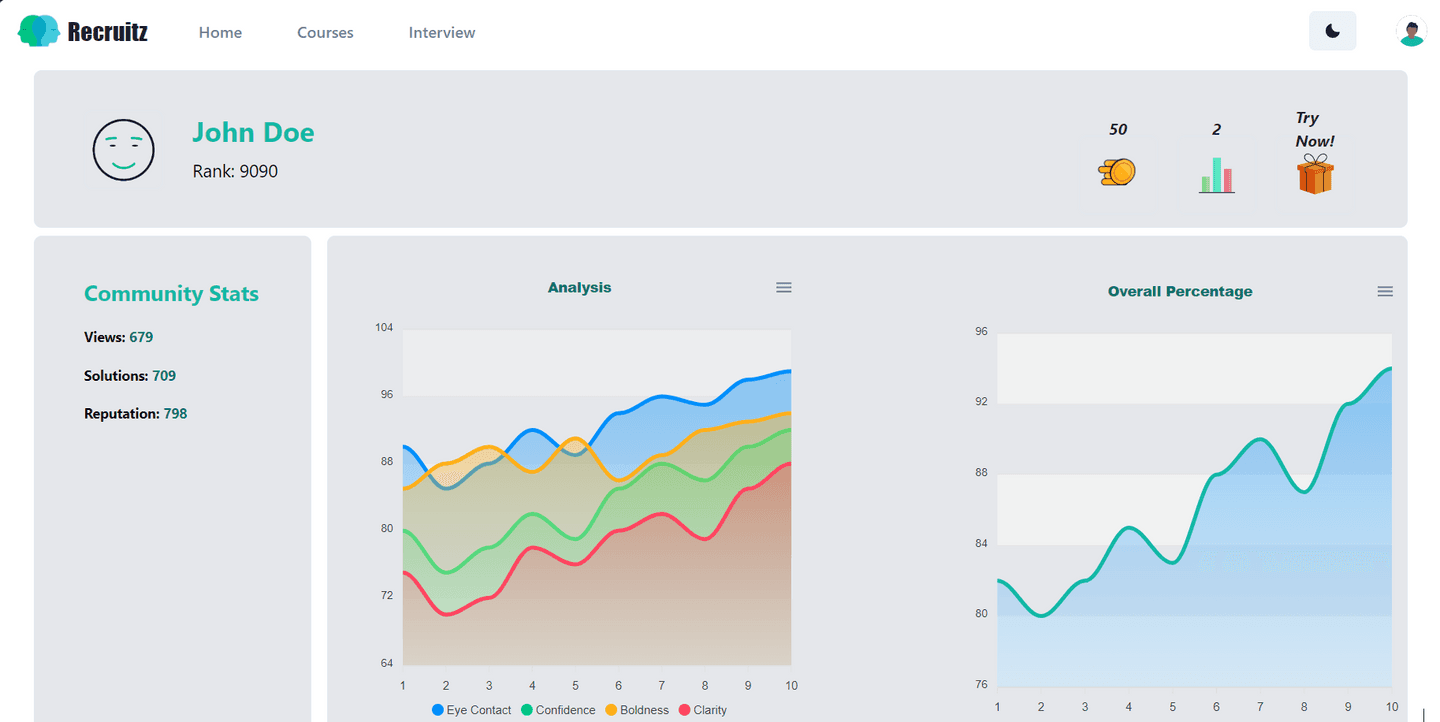
Task: Open the Overall Percentage chart menu
Action: click(x=1385, y=292)
